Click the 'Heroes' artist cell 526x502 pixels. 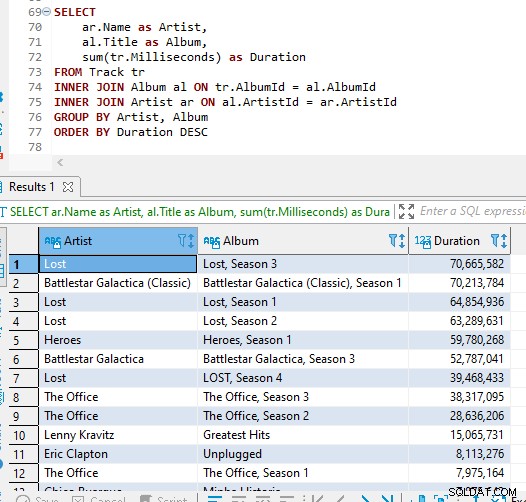pos(118,340)
